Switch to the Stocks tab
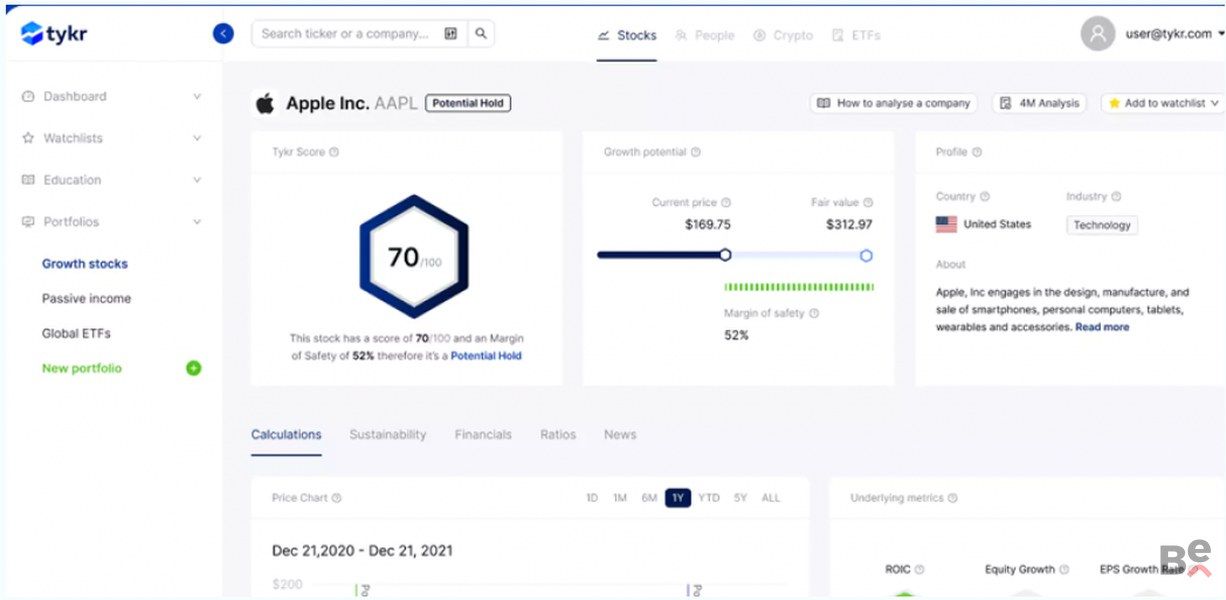Screen dimensions: 1226x600 point(627,35)
